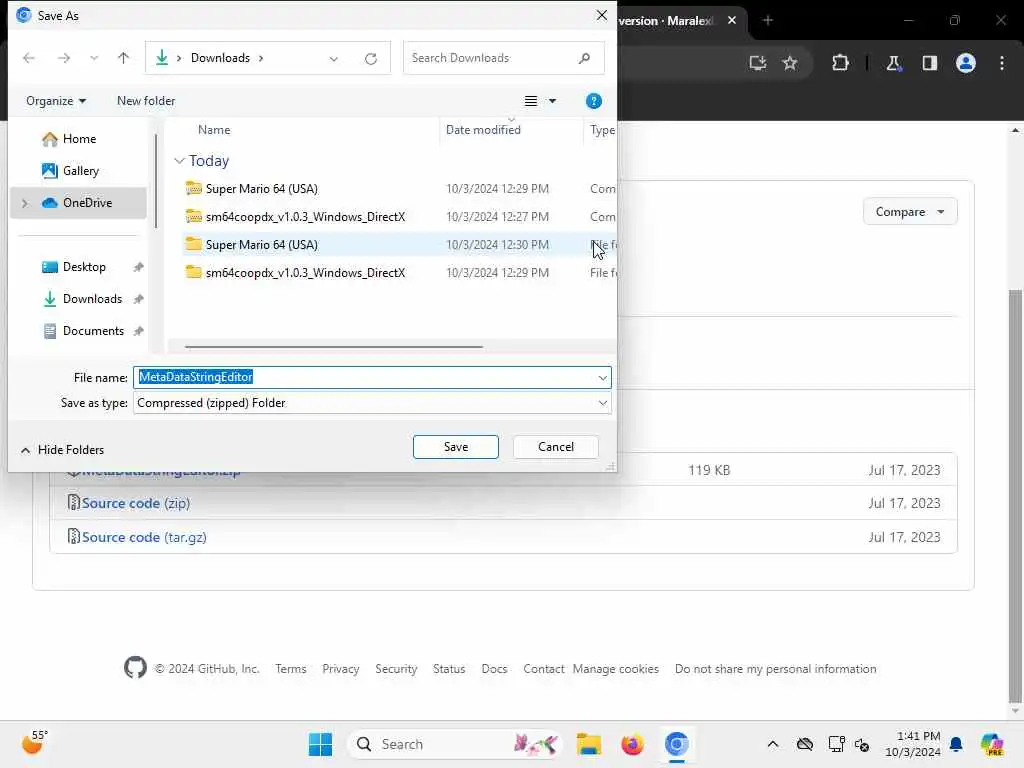
Task: Change the view layout icon
Action: coord(531,101)
